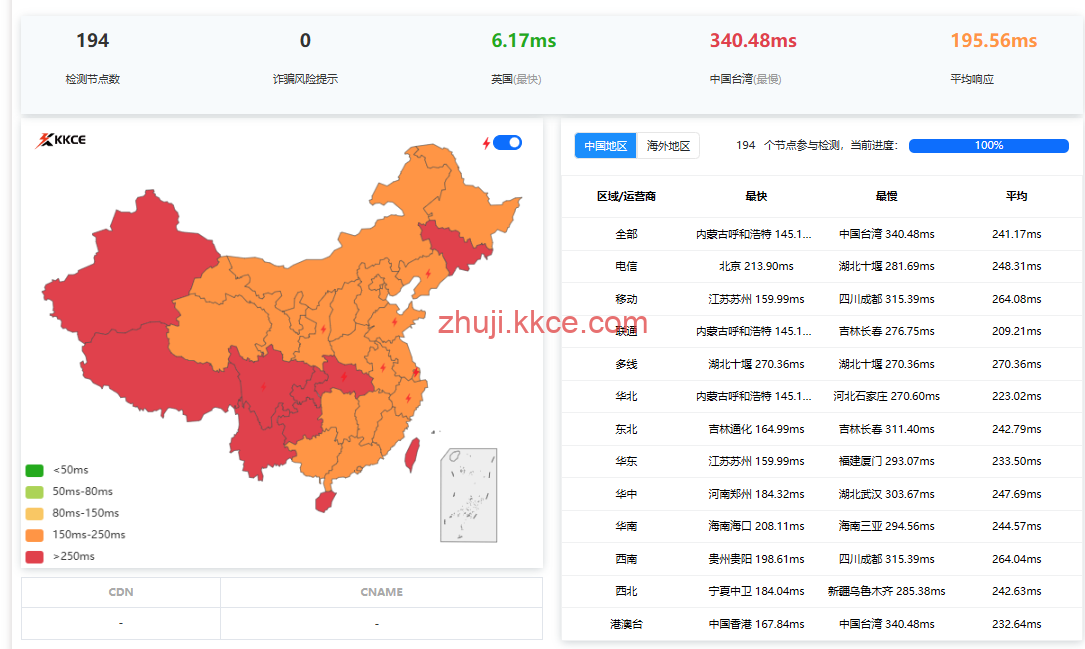Turn off the blue map switch
This screenshot has height=649, width=1085.
pos(508,143)
